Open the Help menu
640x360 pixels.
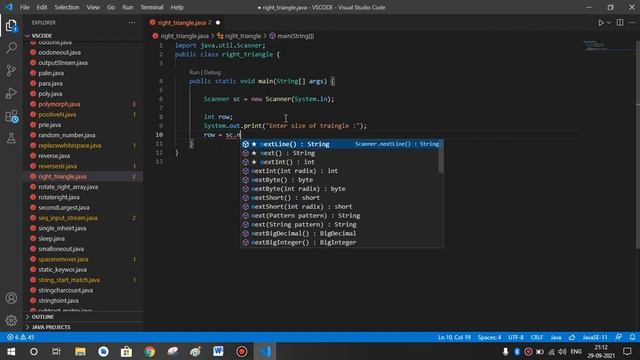(177, 7)
